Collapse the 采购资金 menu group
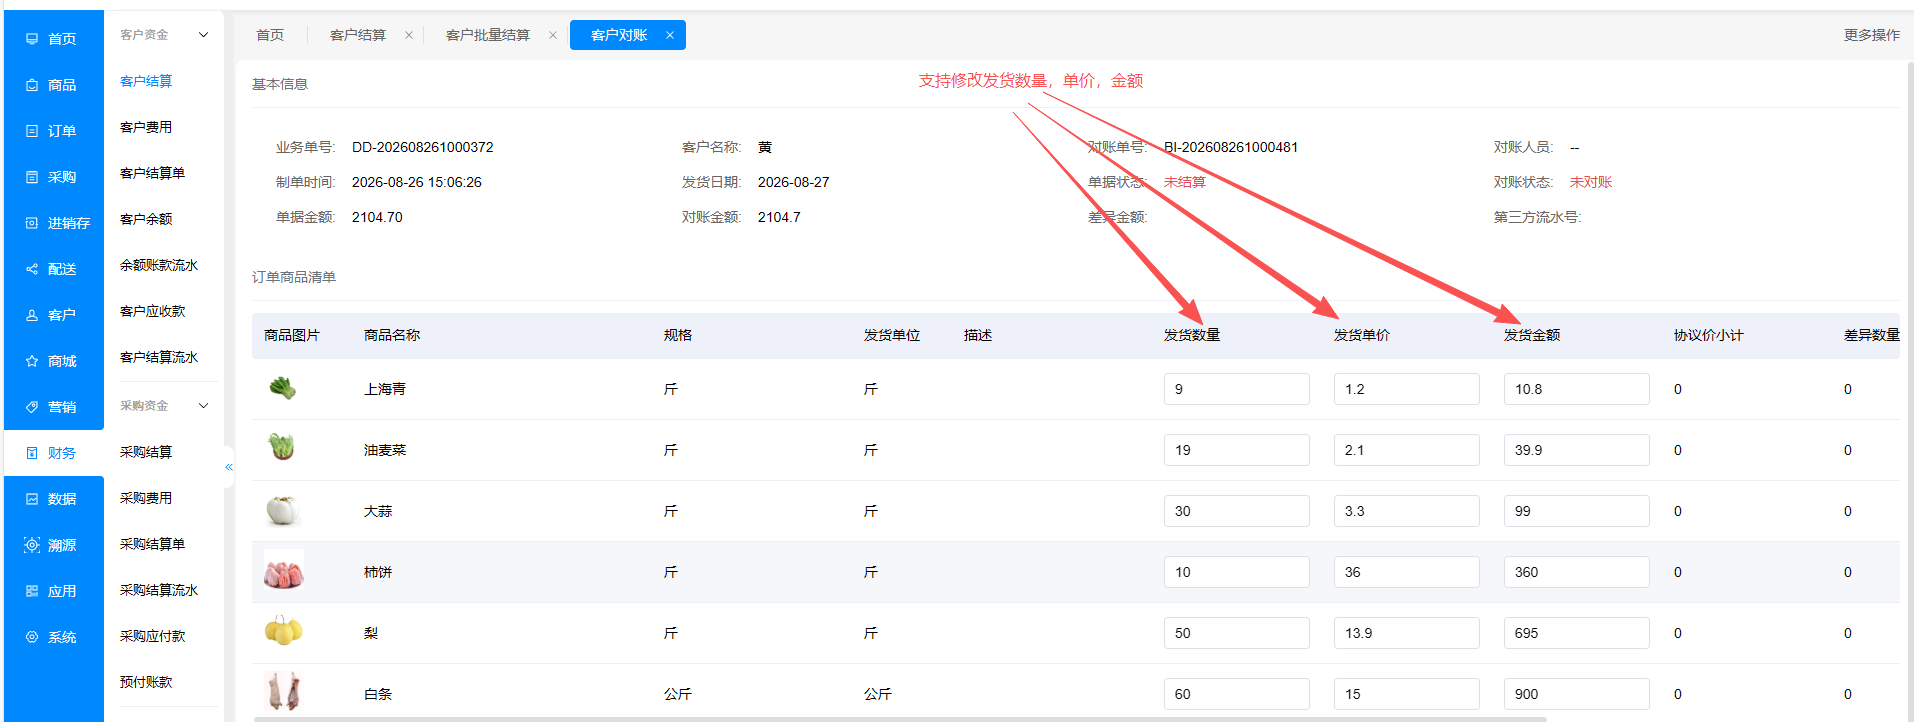Viewport: 1914px width, 722px height. click(x=204, y=406)
